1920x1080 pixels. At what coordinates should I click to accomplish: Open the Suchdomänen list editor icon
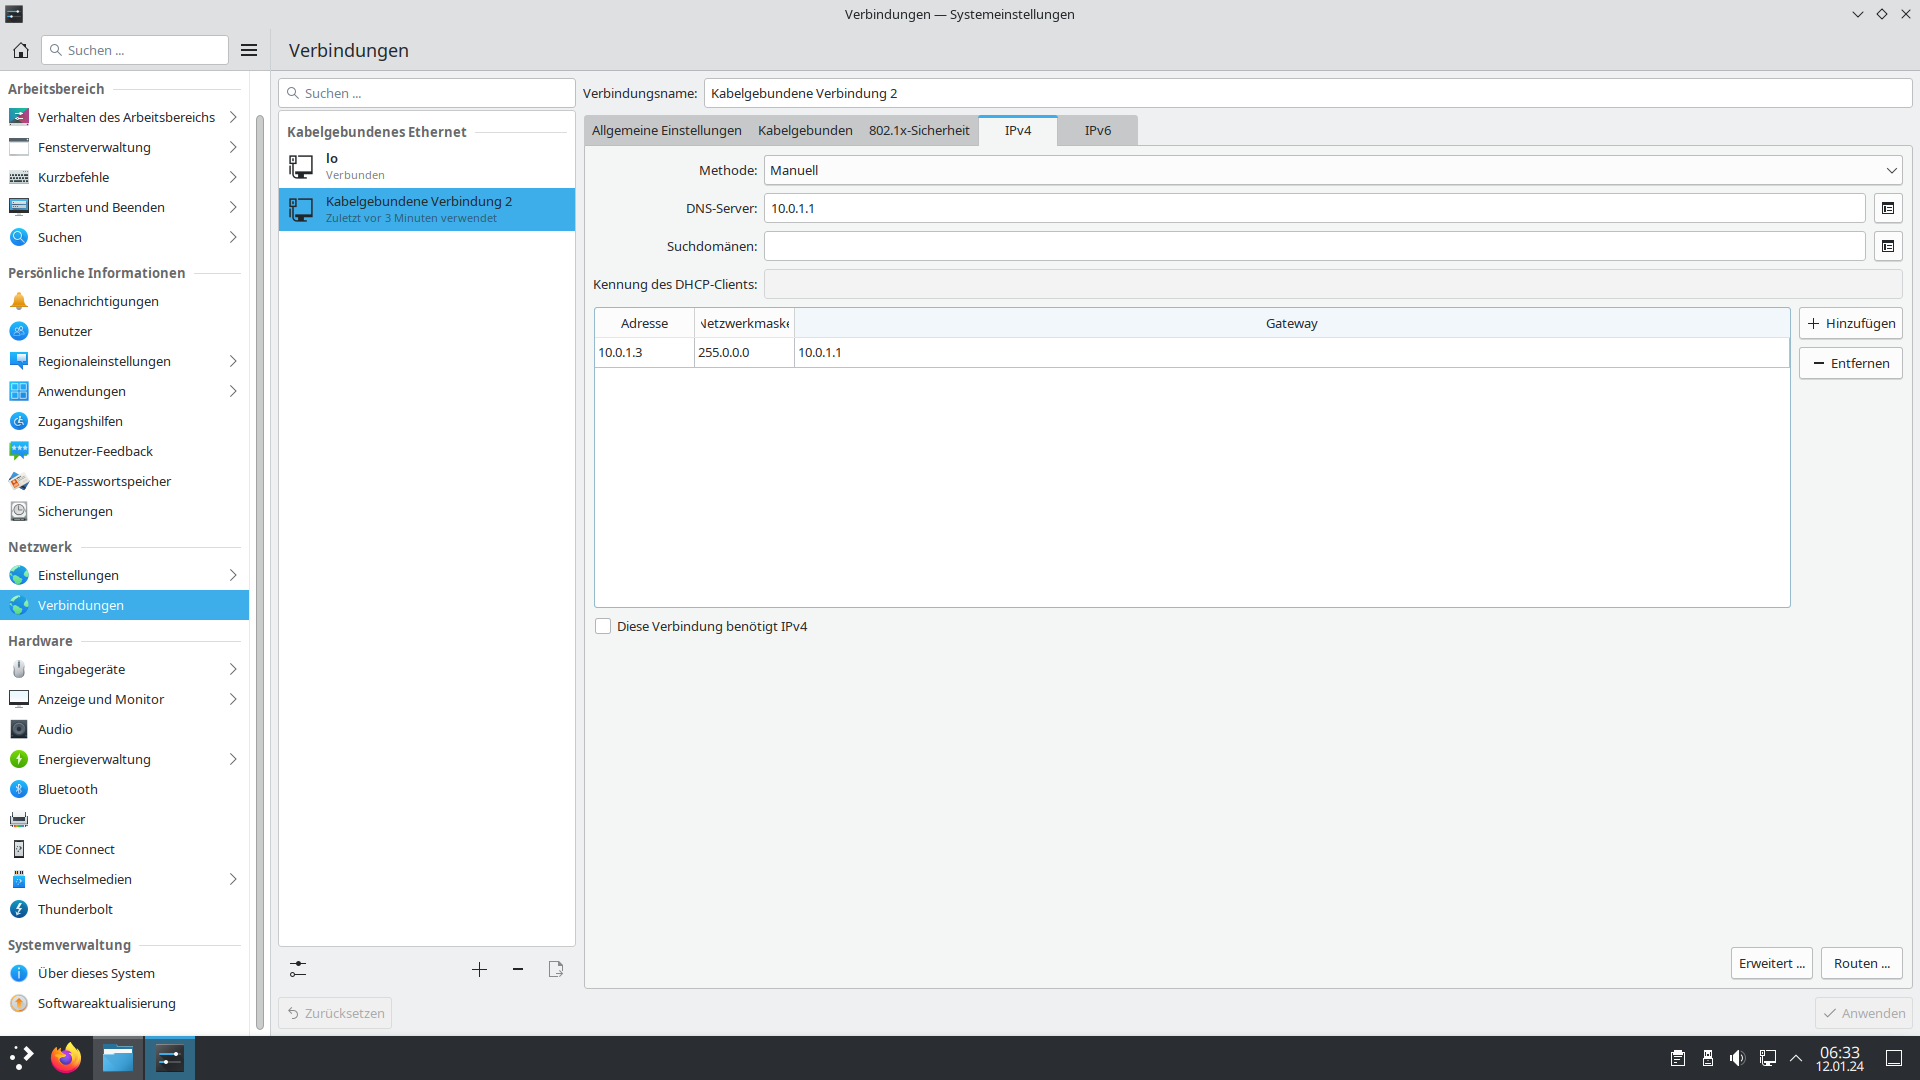1887,246
